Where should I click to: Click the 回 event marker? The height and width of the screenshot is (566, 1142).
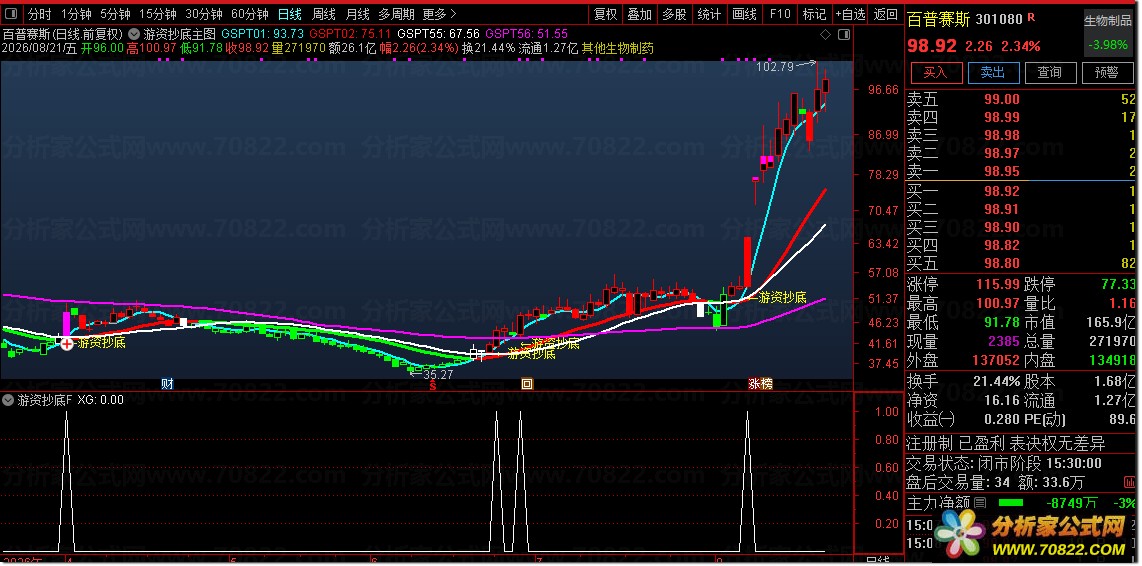527,385
